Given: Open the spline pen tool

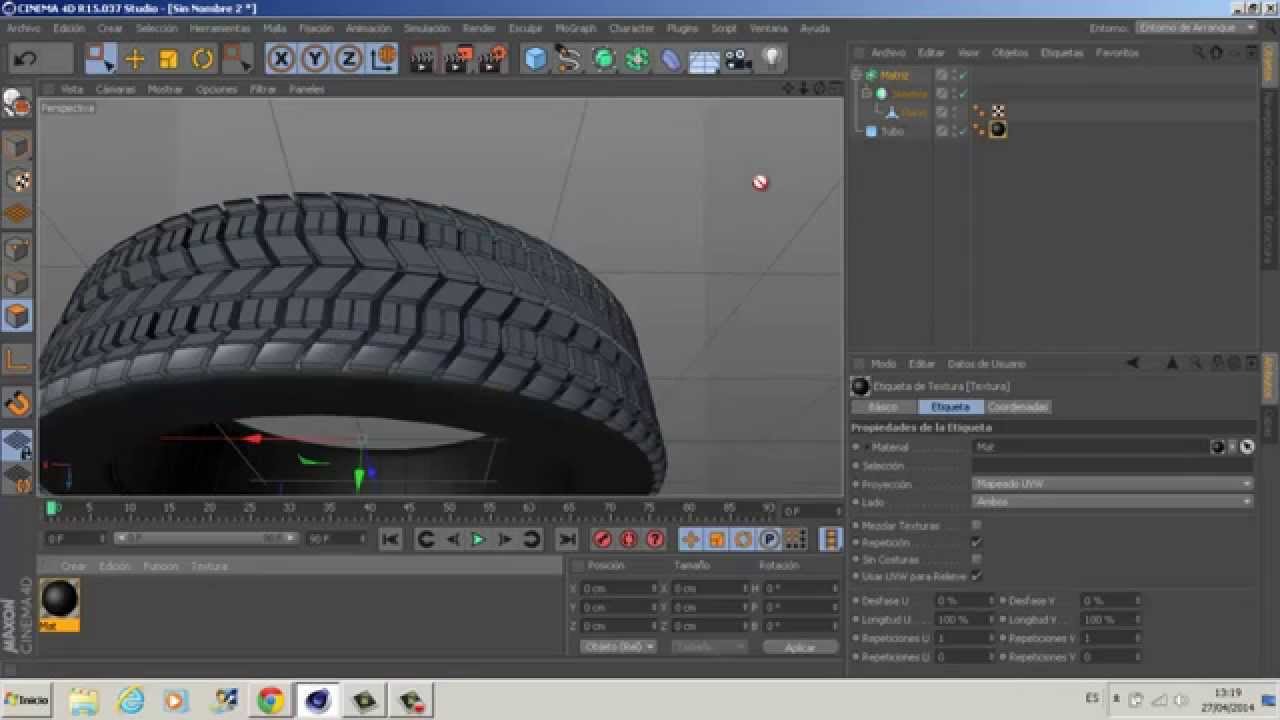Looking at the screenshot, I should (569, 59).
